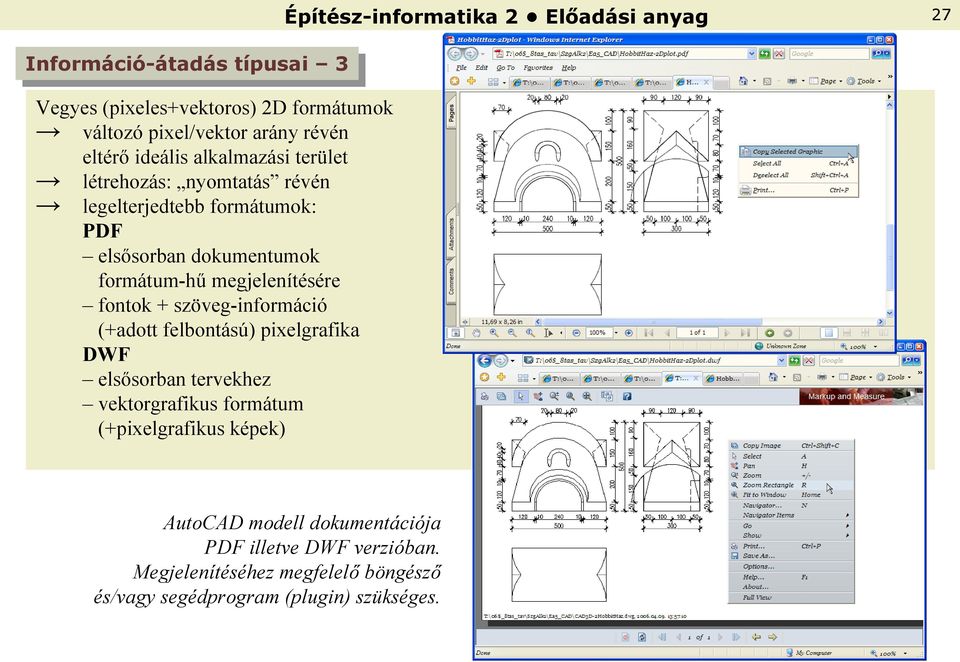960x662 pixels.
Task: Select the Hand tool in PDF viewer toolbar
Action: (x=476, y=333)
